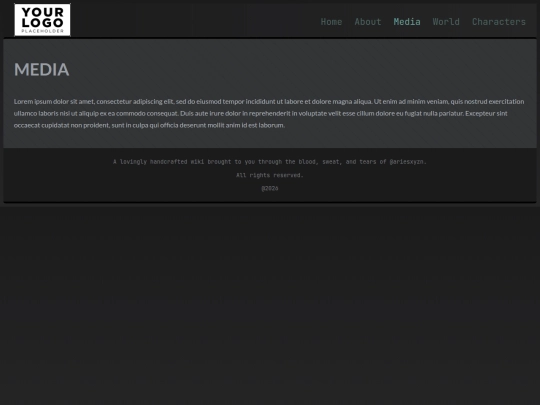Click the Lorem ipsum paragraph text
The image size is (540, 405).
[269, 113]
